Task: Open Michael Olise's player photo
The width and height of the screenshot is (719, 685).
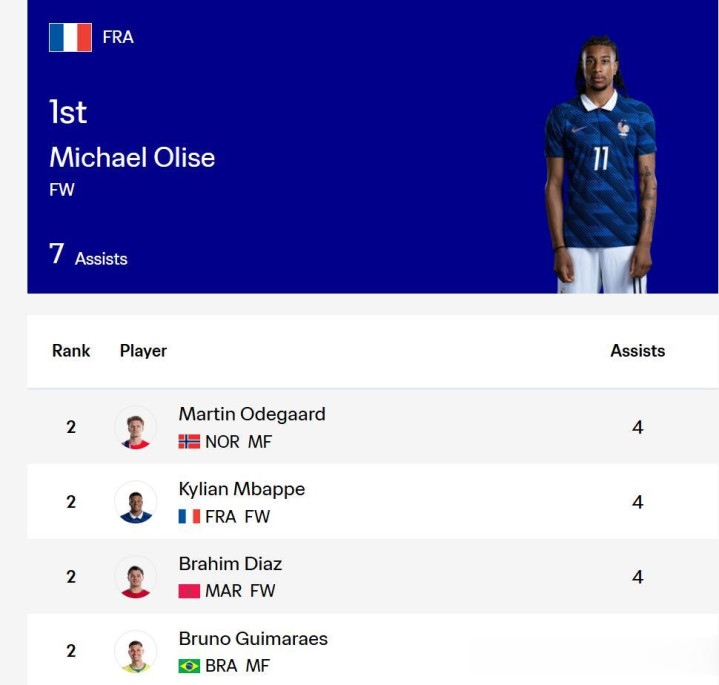Action: coord(601,164)
